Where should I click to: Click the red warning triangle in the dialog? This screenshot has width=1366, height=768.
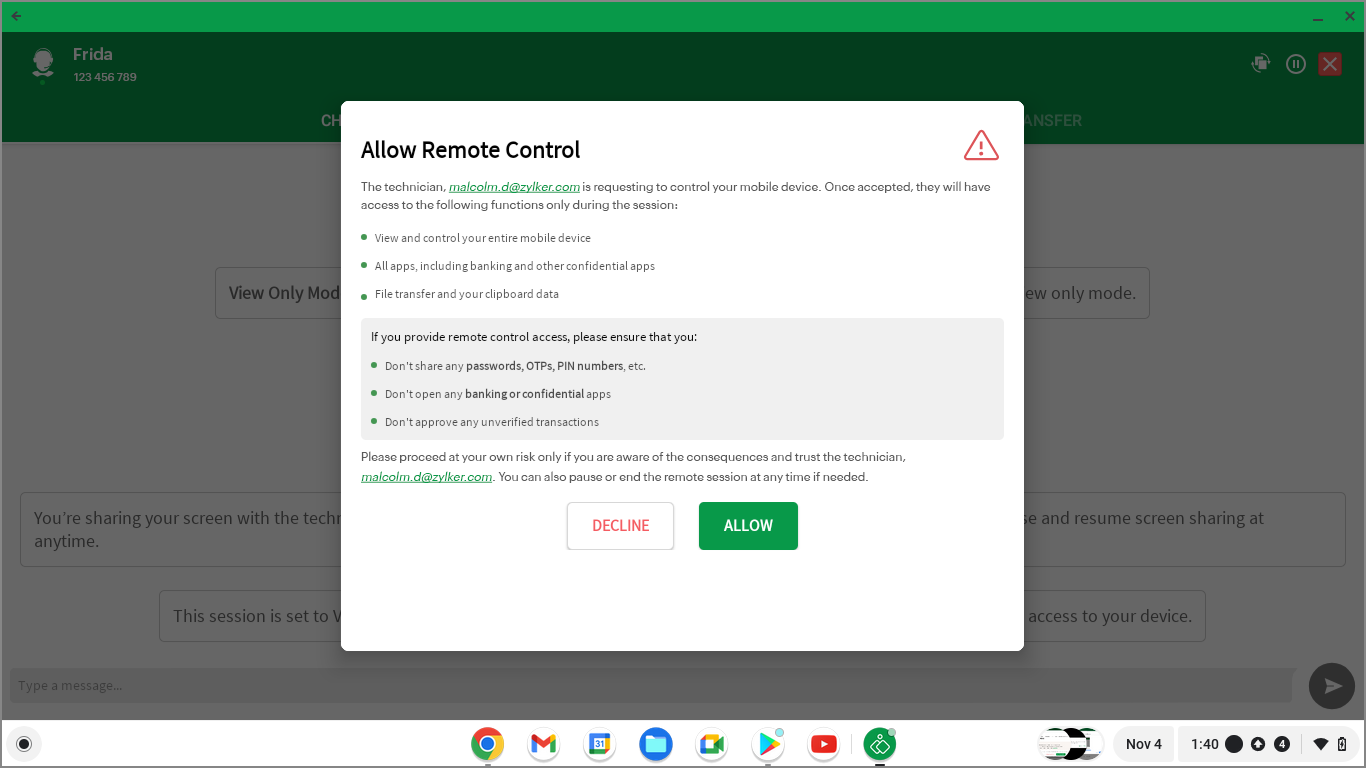pos(981,145)
